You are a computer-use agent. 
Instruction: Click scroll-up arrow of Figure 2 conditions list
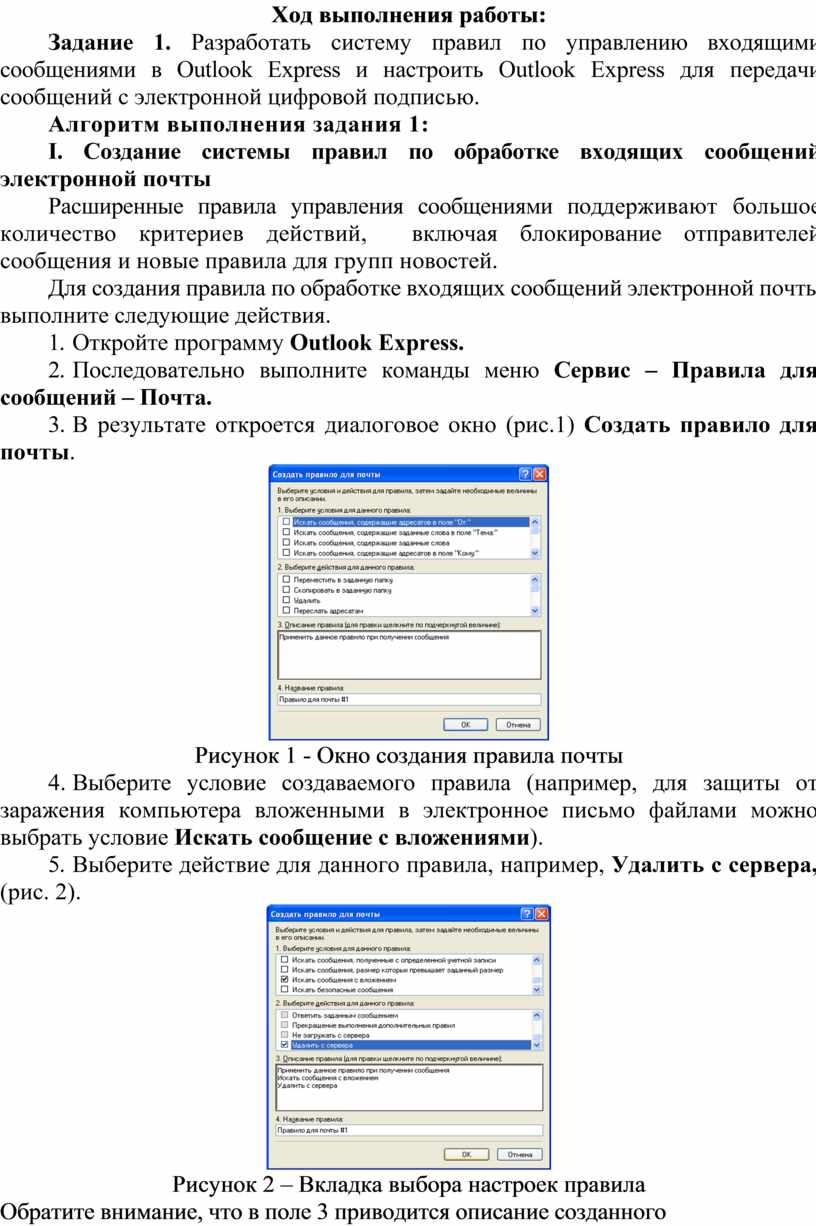(536, 960)
